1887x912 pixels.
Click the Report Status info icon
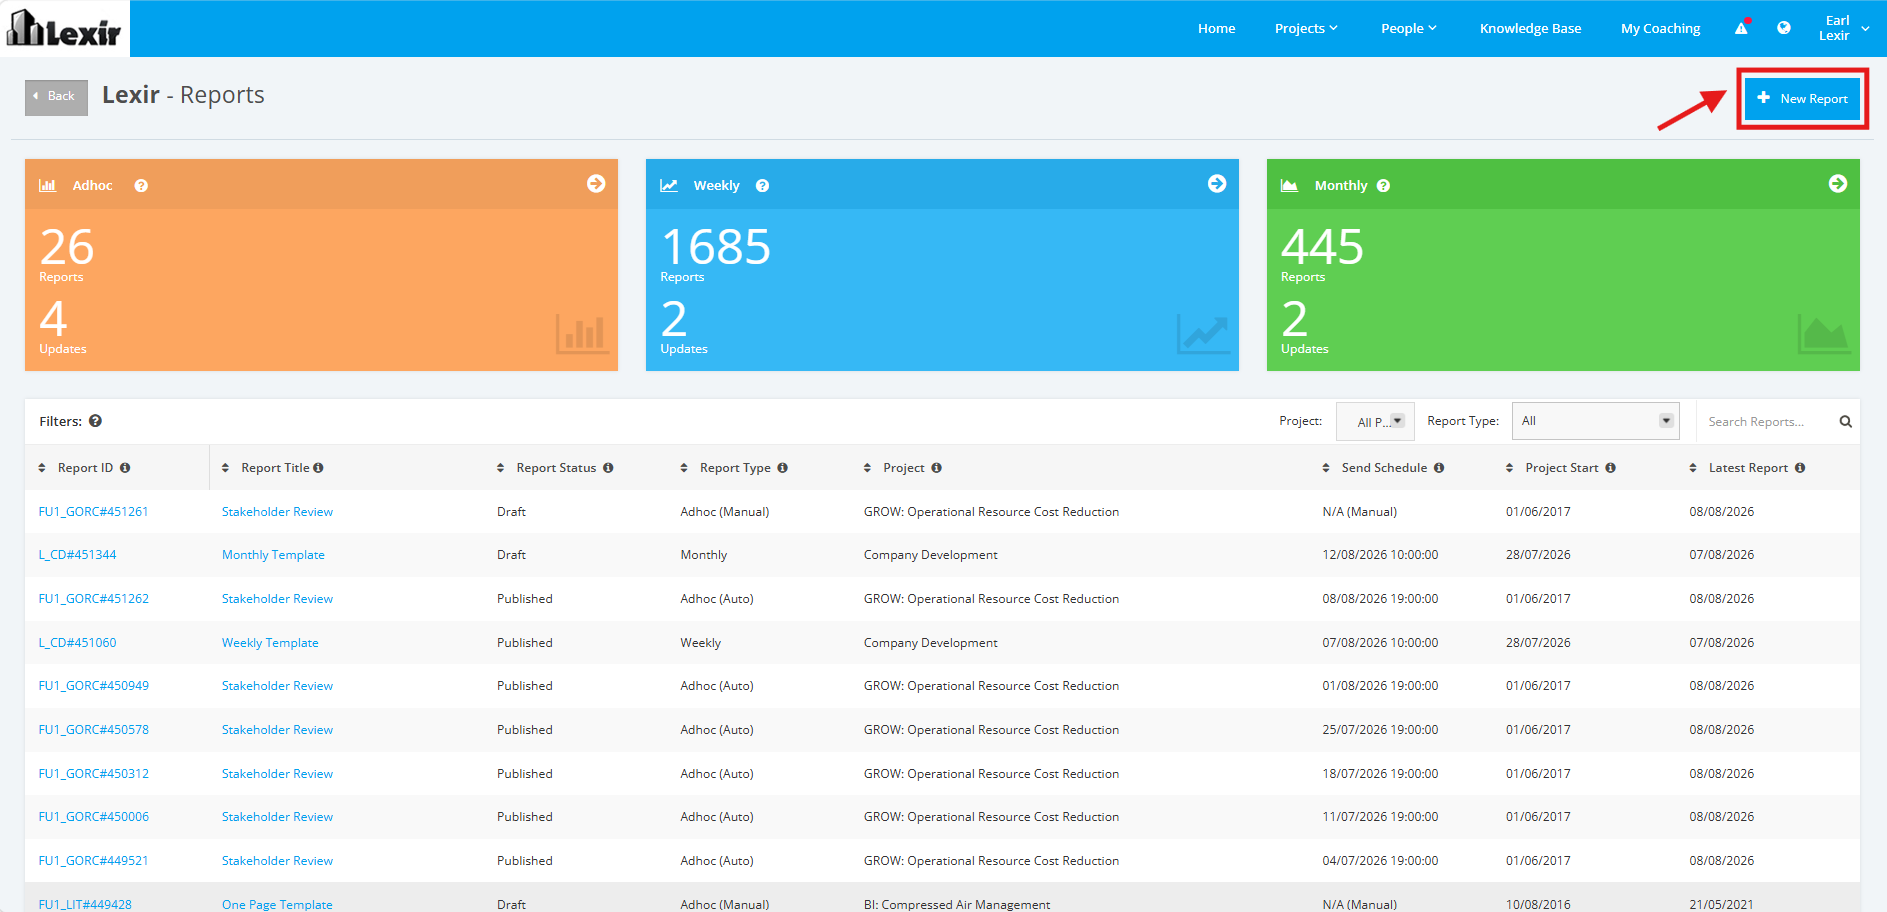pos(608,468)
